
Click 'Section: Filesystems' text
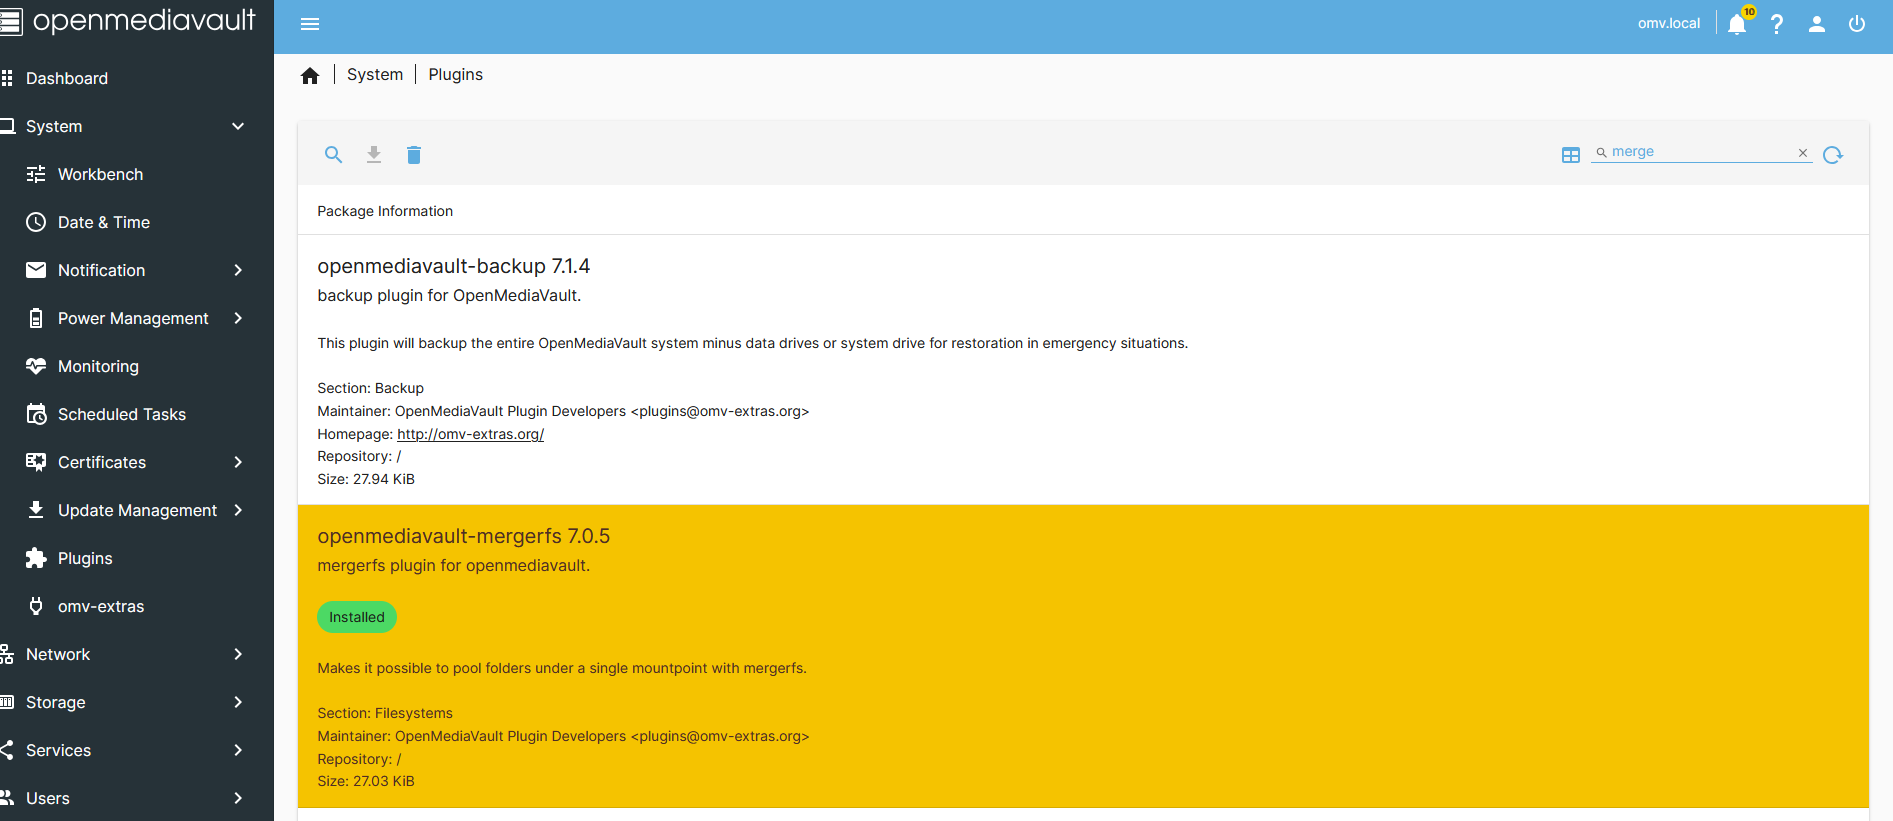[x=385, y=713]
